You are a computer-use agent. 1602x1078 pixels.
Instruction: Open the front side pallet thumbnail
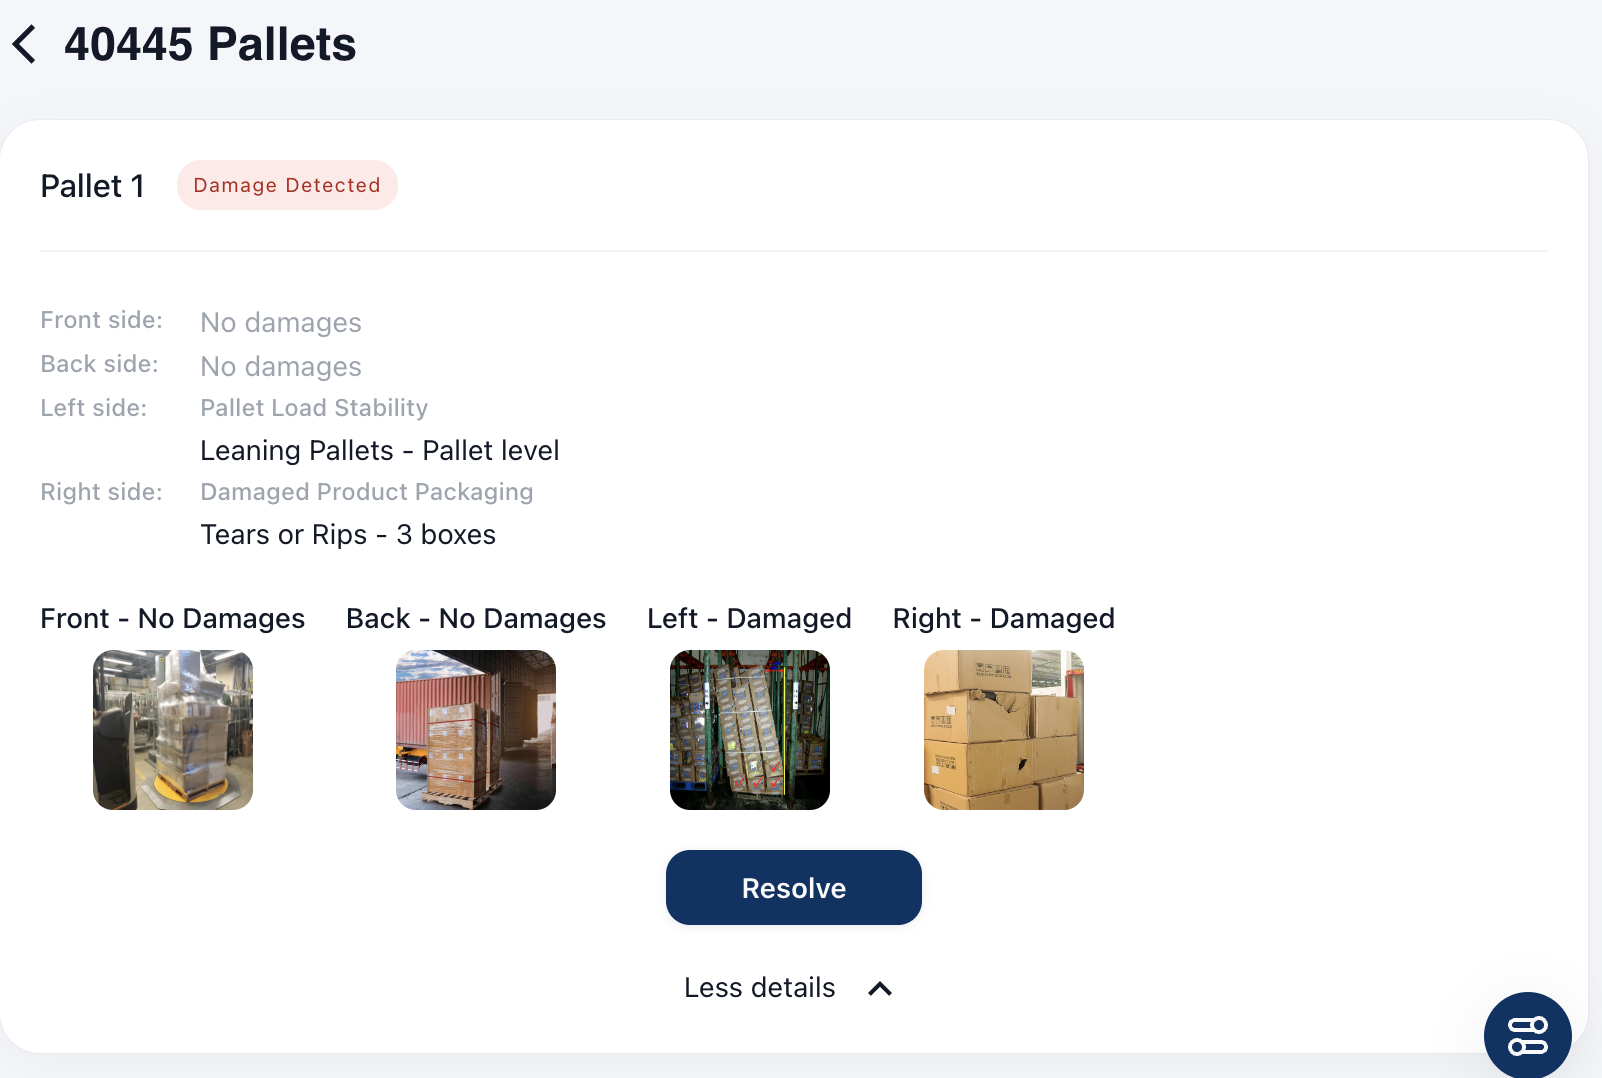click(x=173, y=730)
